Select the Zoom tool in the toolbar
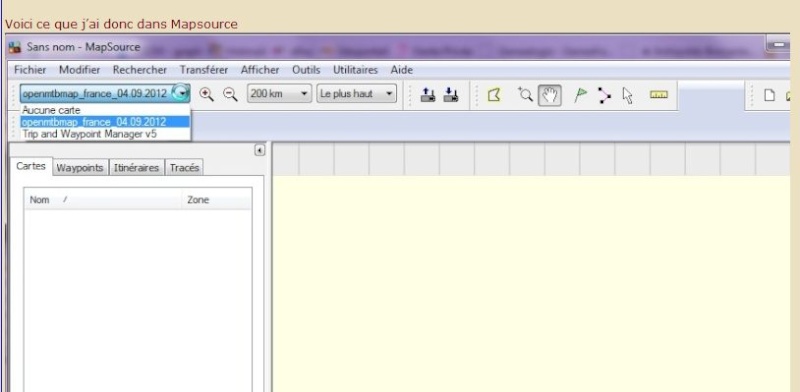The image size is (800, 392). click(525, 94)
